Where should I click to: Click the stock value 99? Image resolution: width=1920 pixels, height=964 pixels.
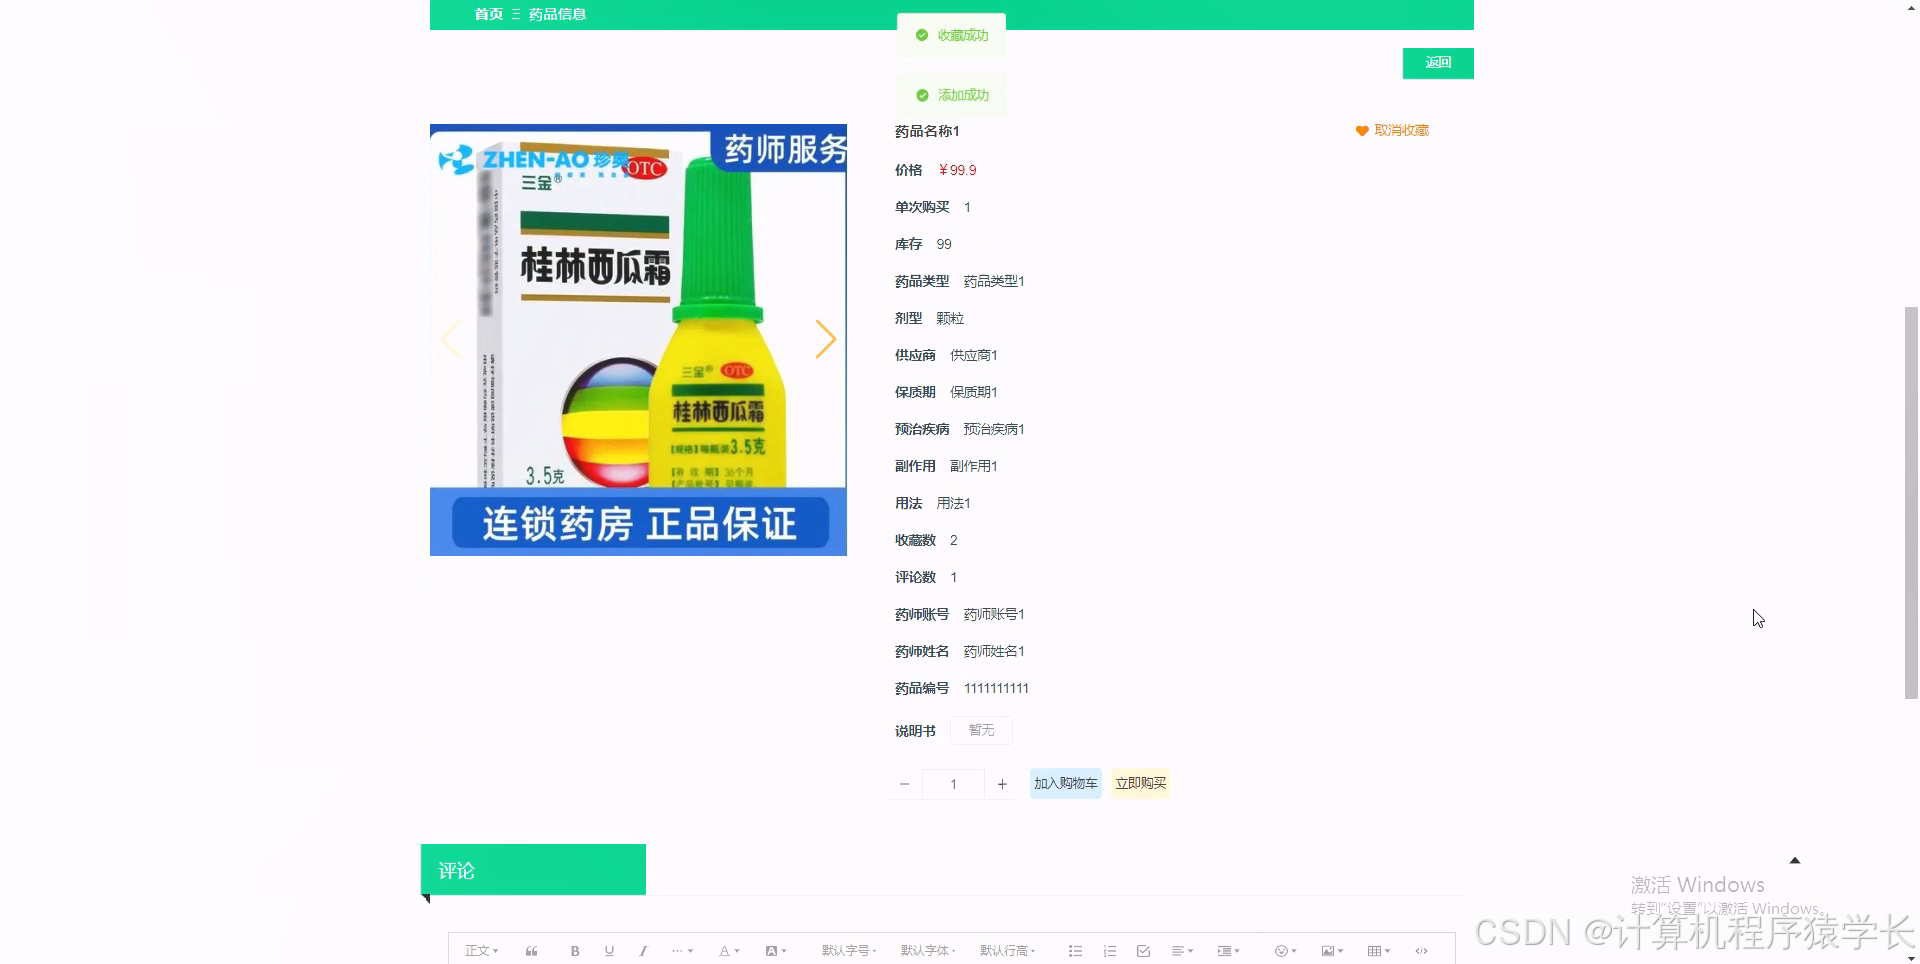pyautogui.click(x=944, y=244)
